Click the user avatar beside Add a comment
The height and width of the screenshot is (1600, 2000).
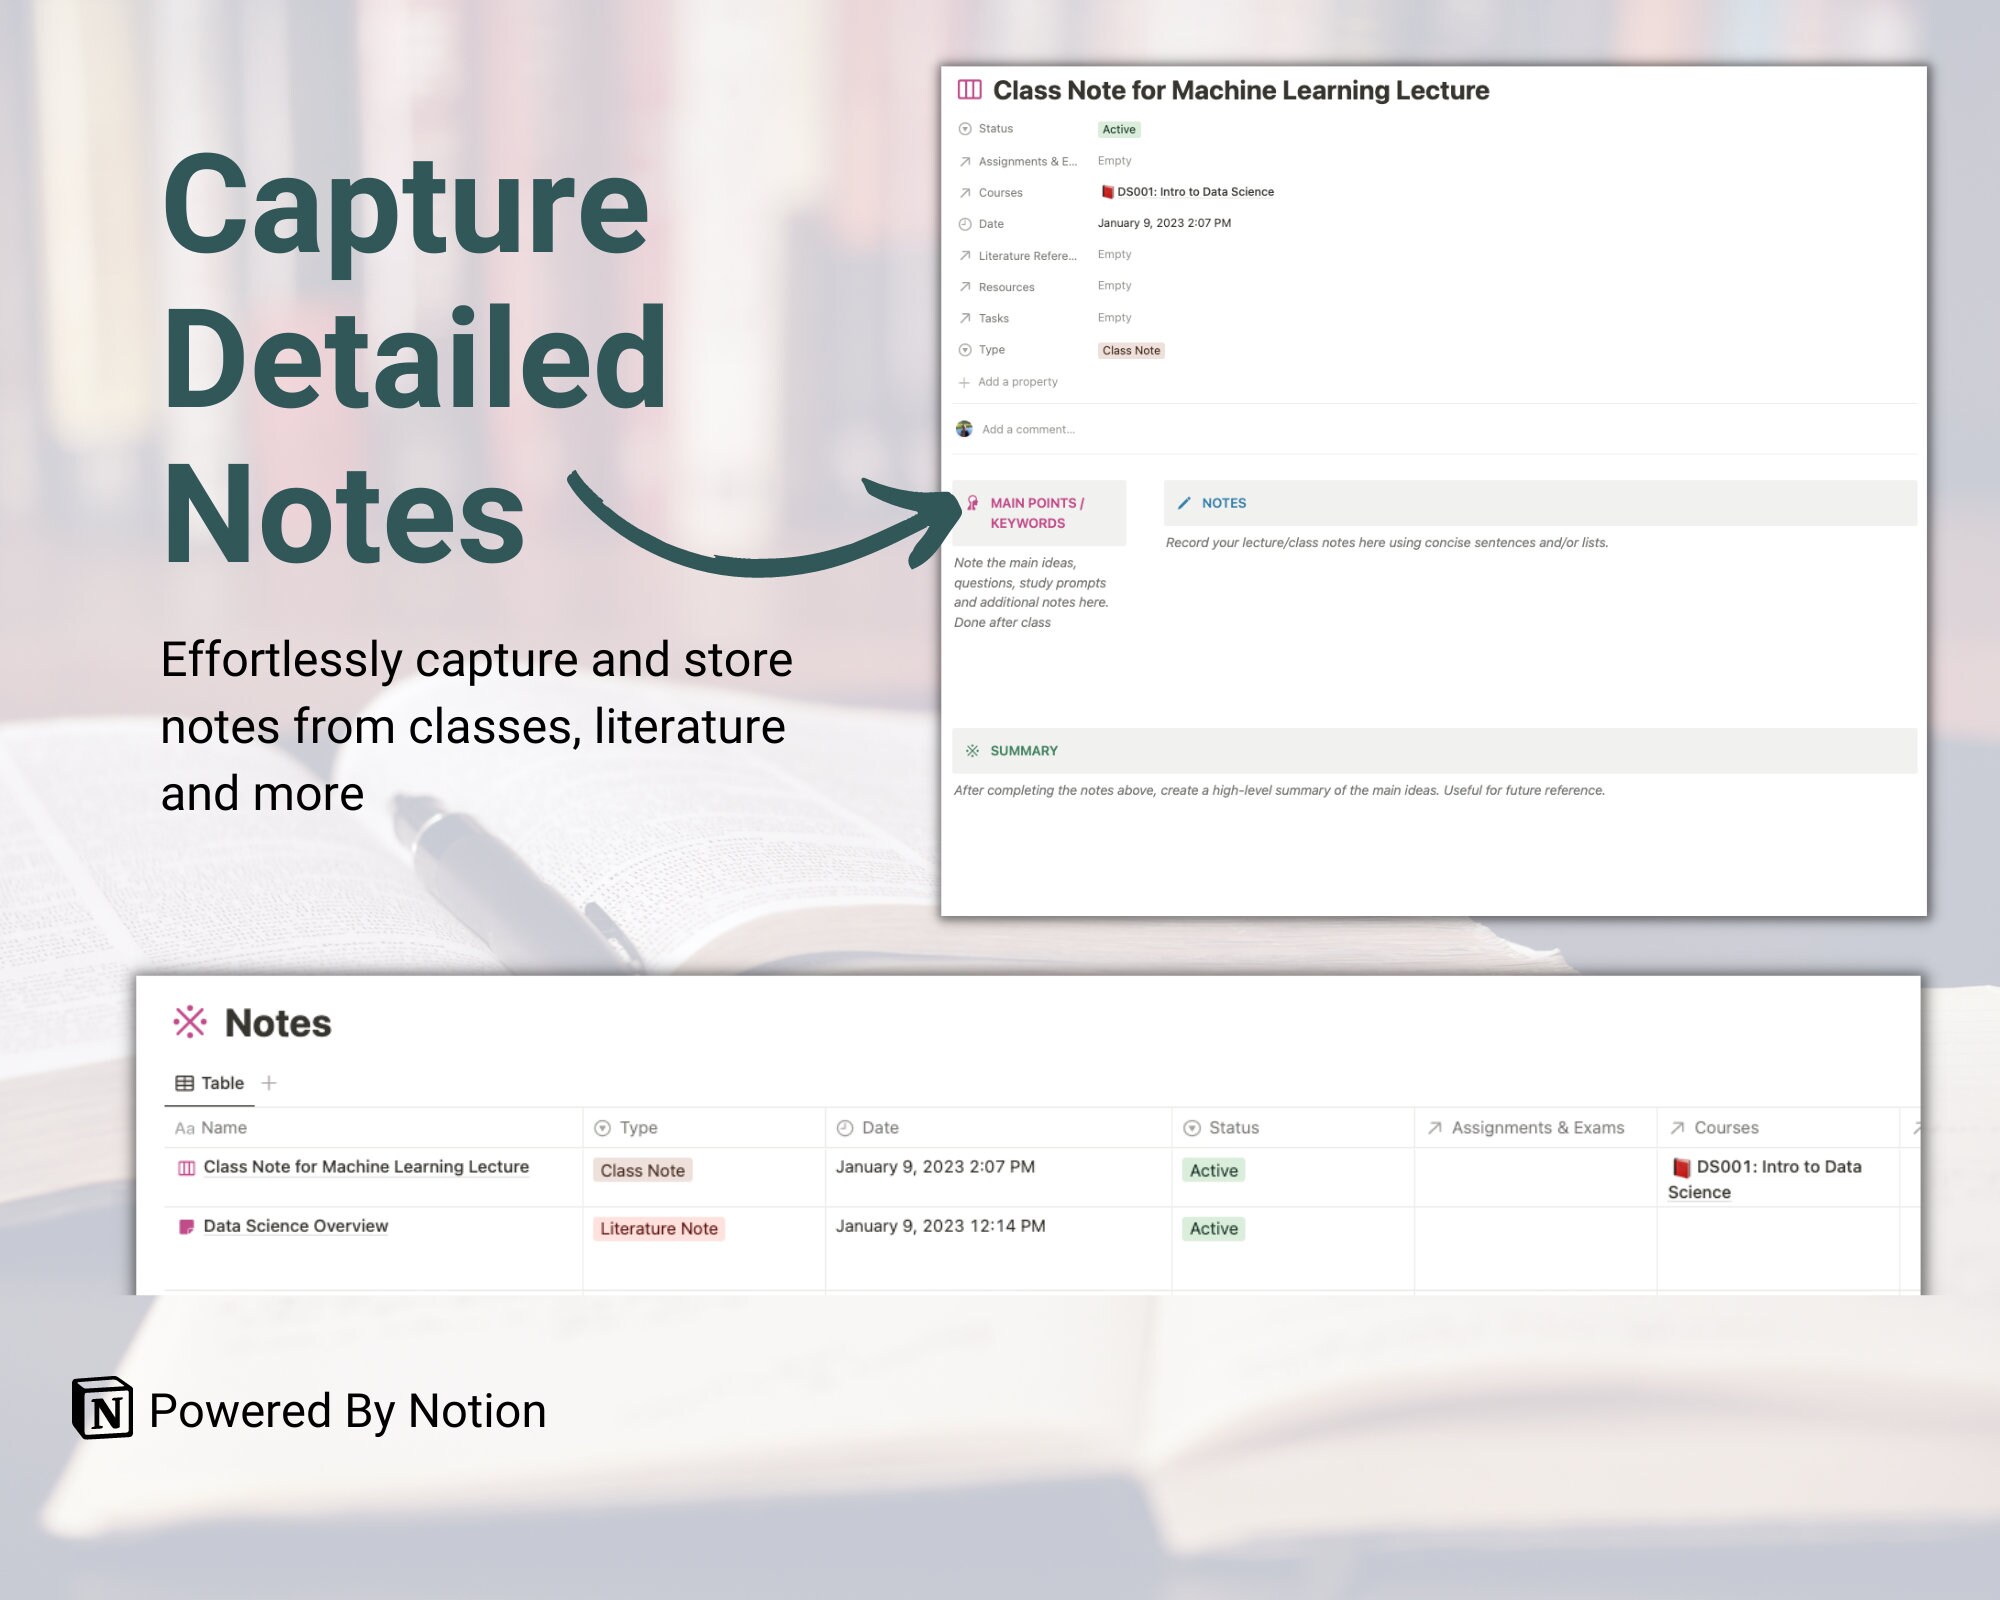click(x=964, y=429)
